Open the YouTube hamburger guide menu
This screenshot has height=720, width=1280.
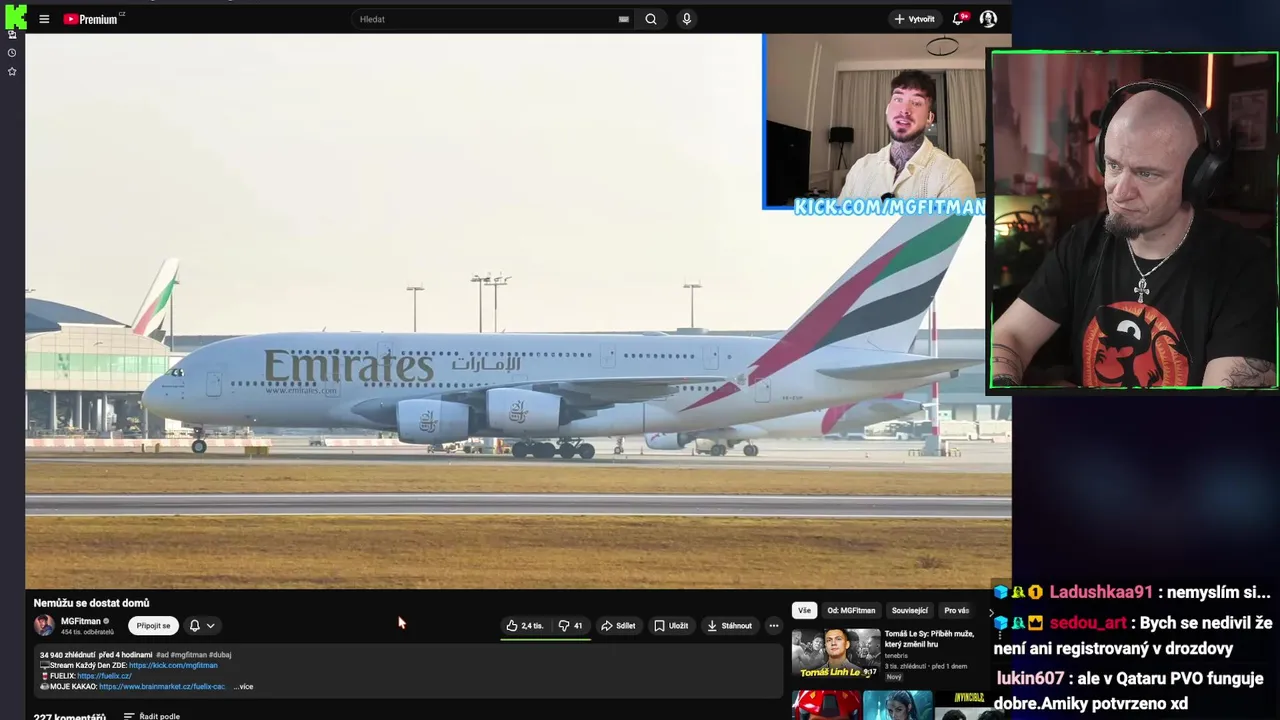pos(44,19)
